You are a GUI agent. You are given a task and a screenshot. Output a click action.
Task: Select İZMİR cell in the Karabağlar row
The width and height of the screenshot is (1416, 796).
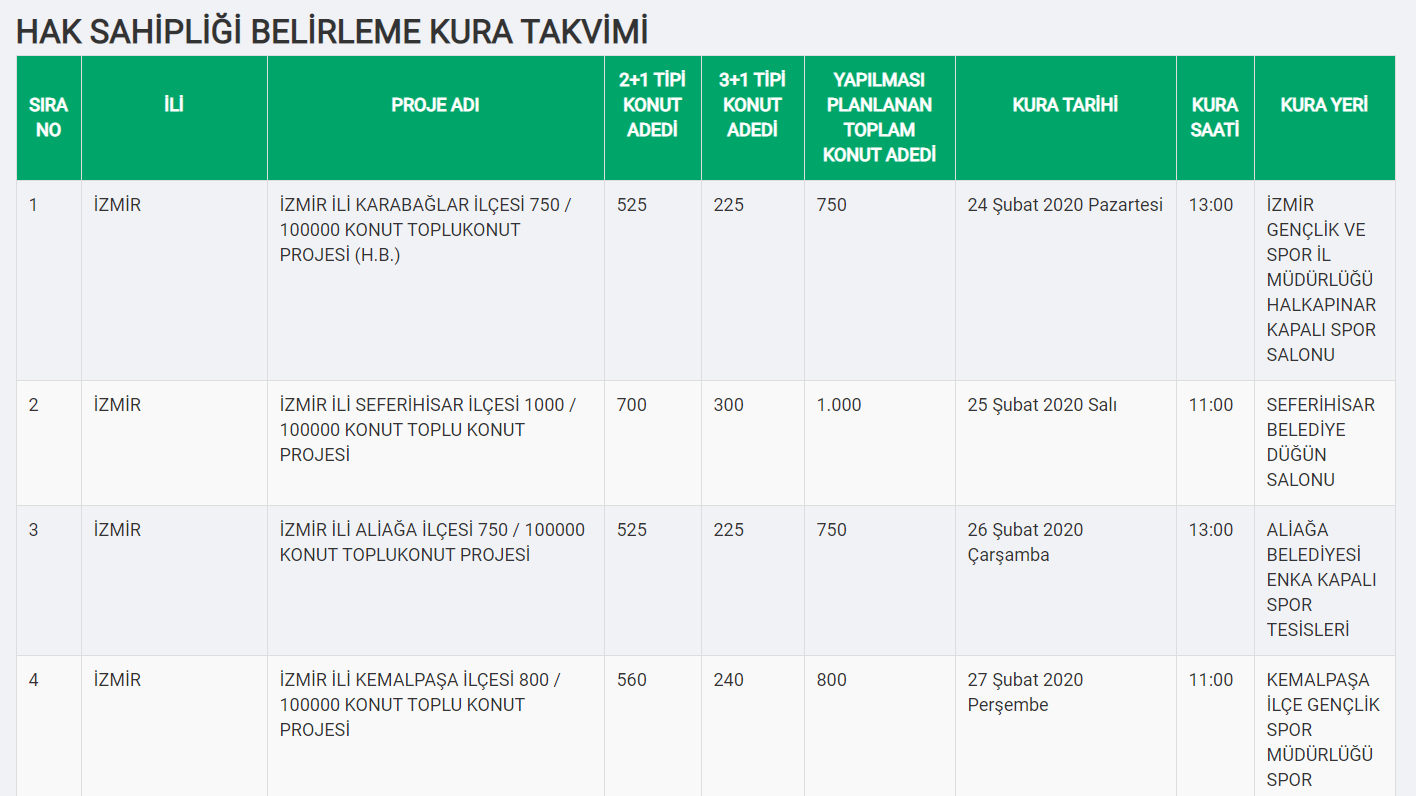174,280
